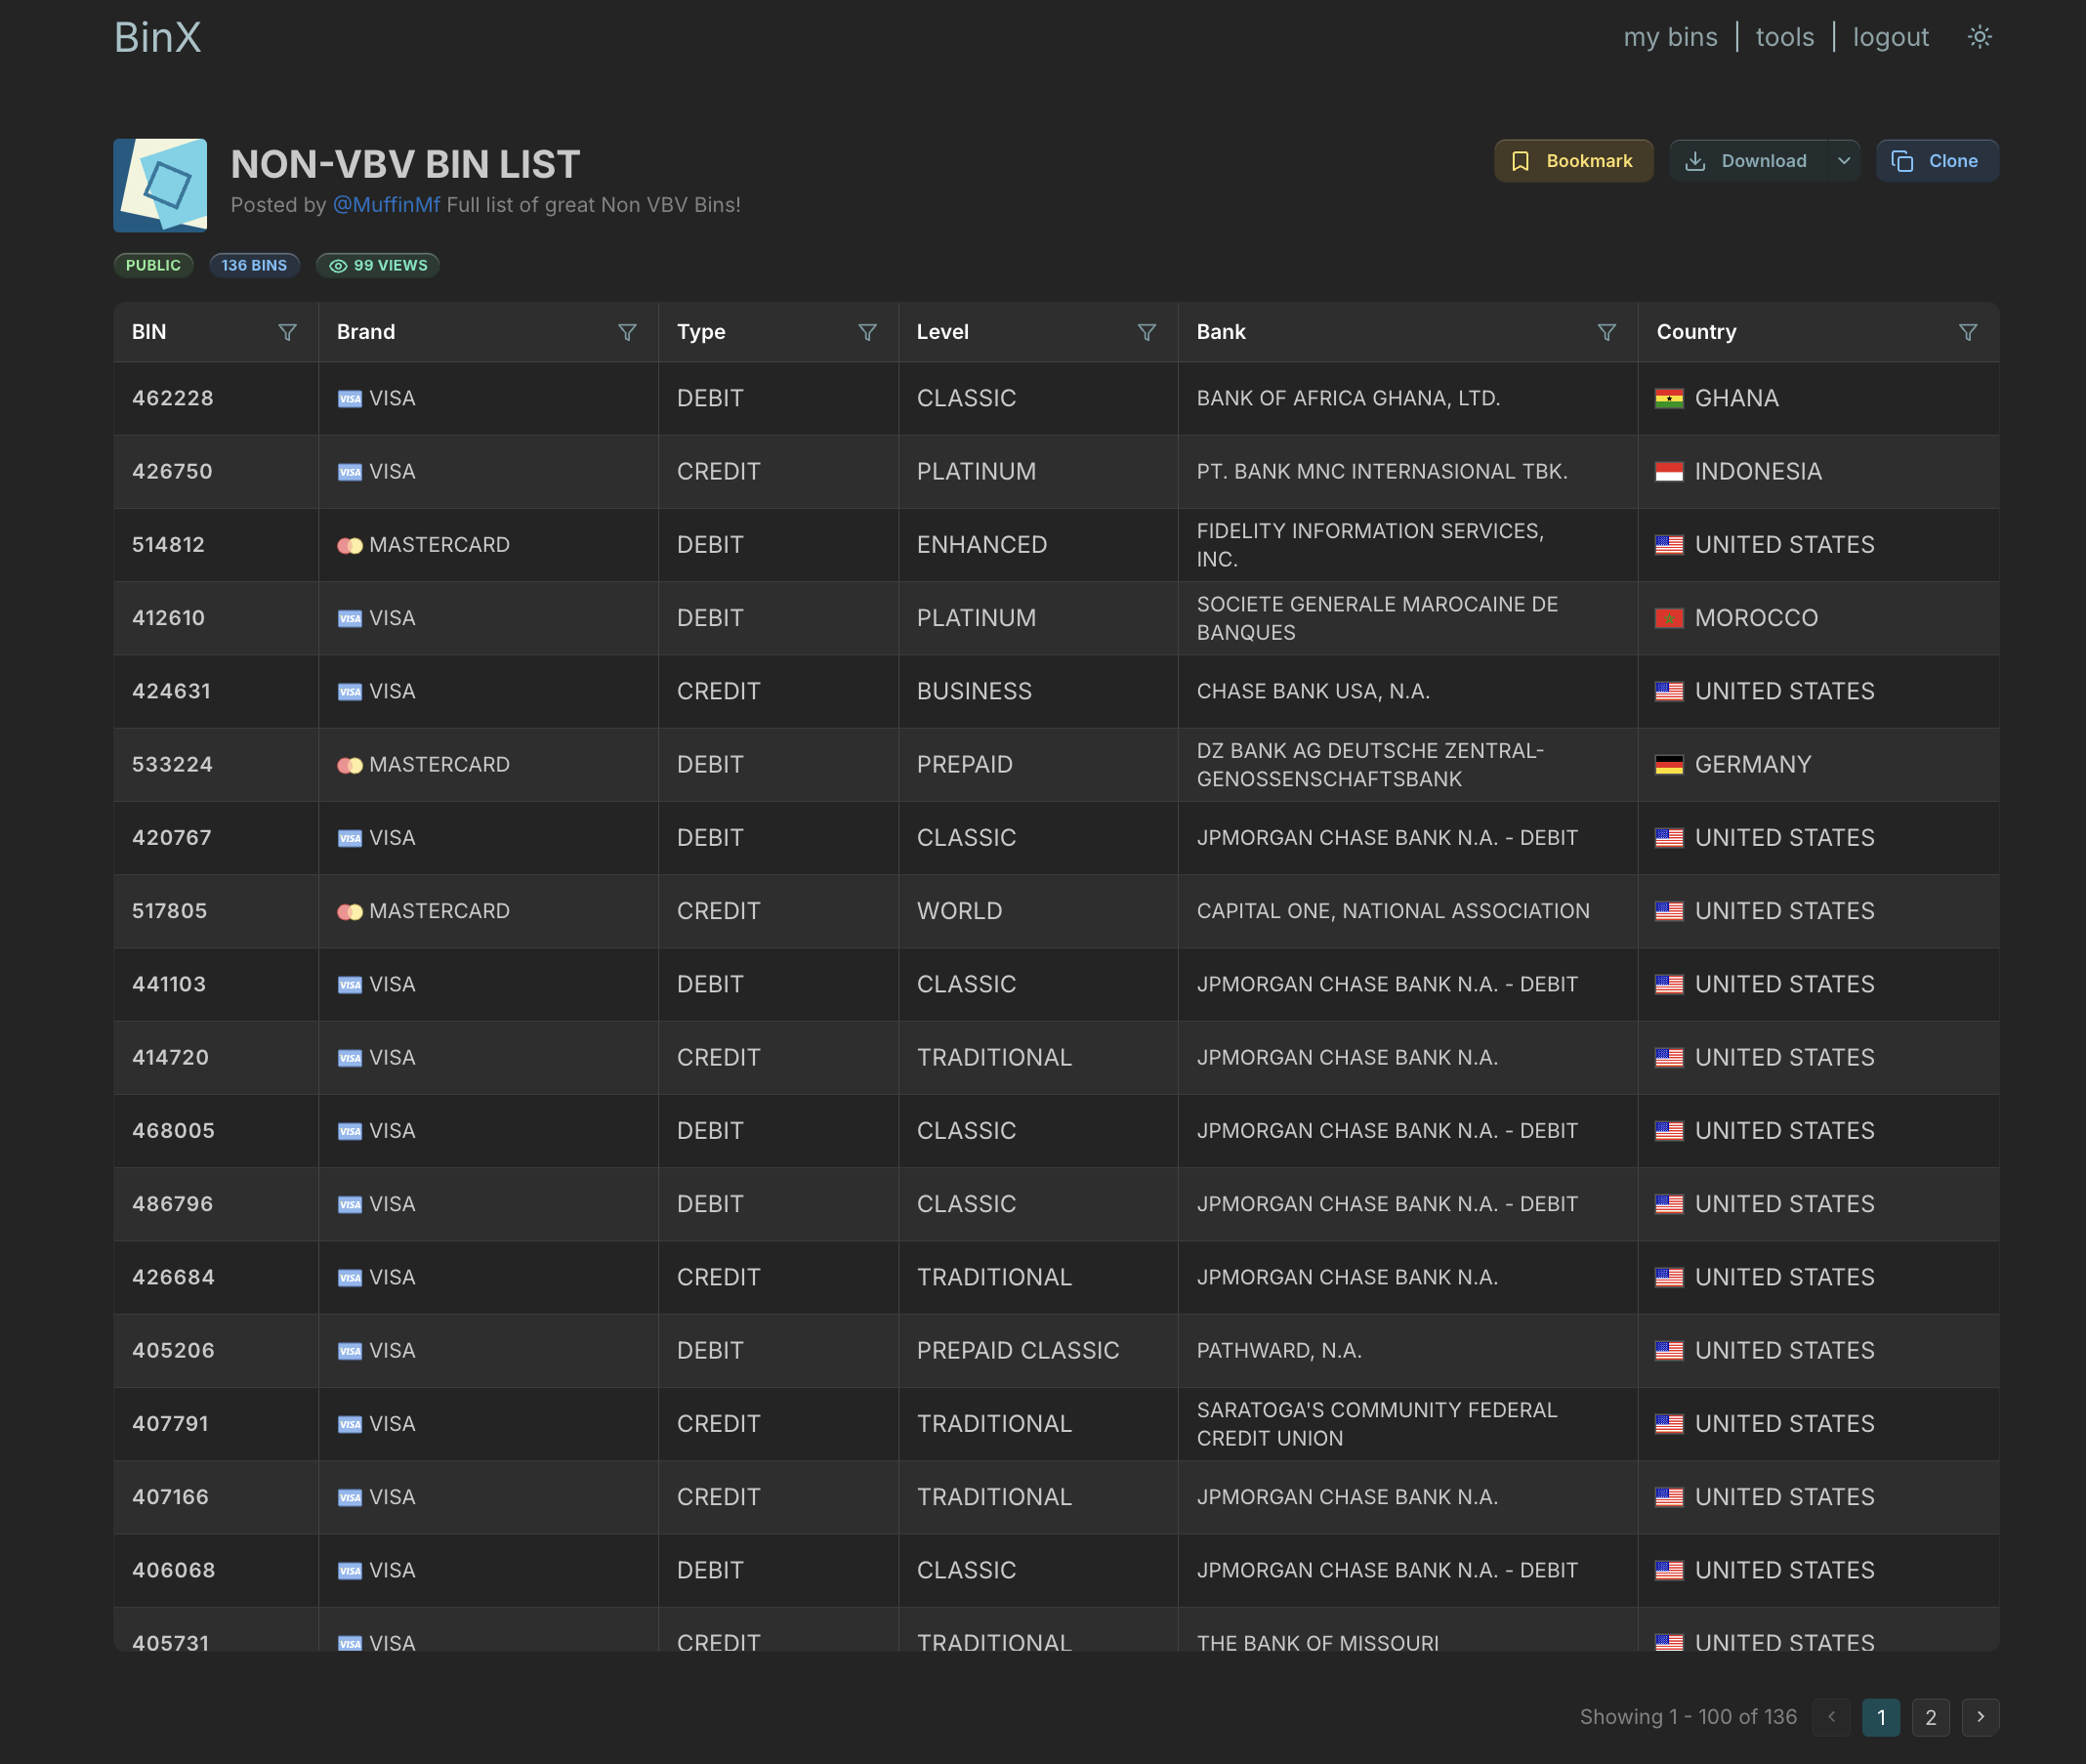The image size is (2086, 1764).
Task: Bookmark this BIN list
Action: (1572, 161)
